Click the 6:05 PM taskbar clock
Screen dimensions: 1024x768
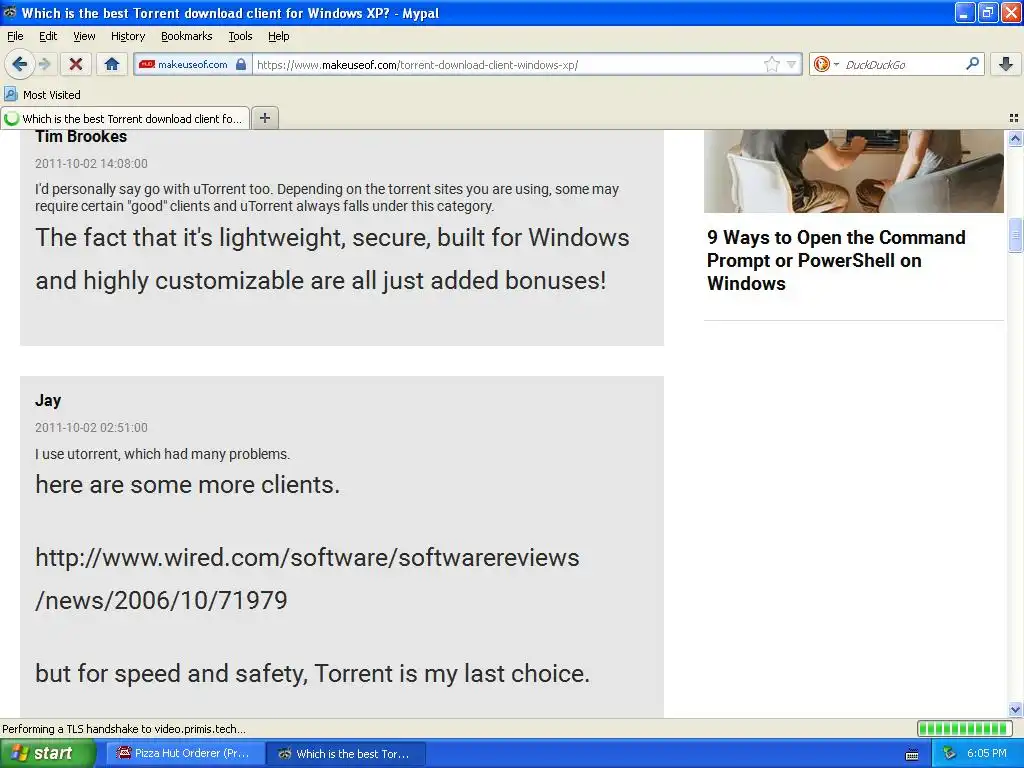tap(987, 753)
